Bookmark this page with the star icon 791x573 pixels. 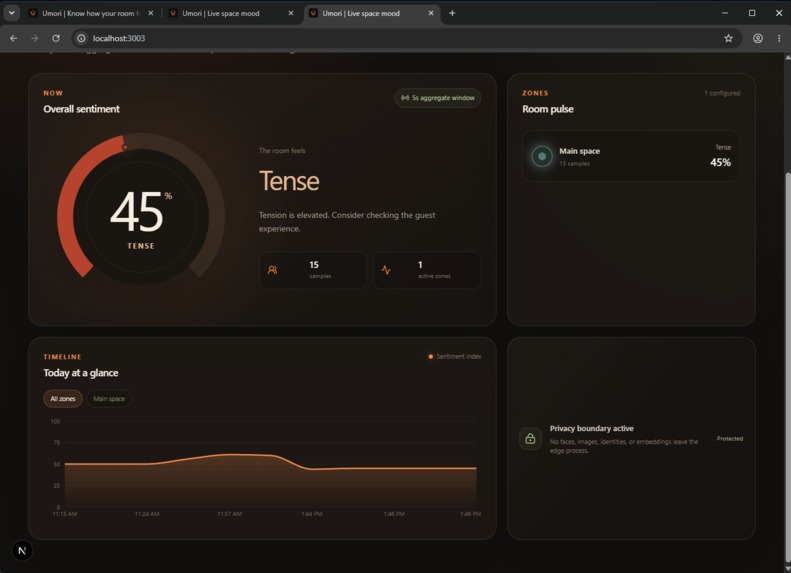728,38
